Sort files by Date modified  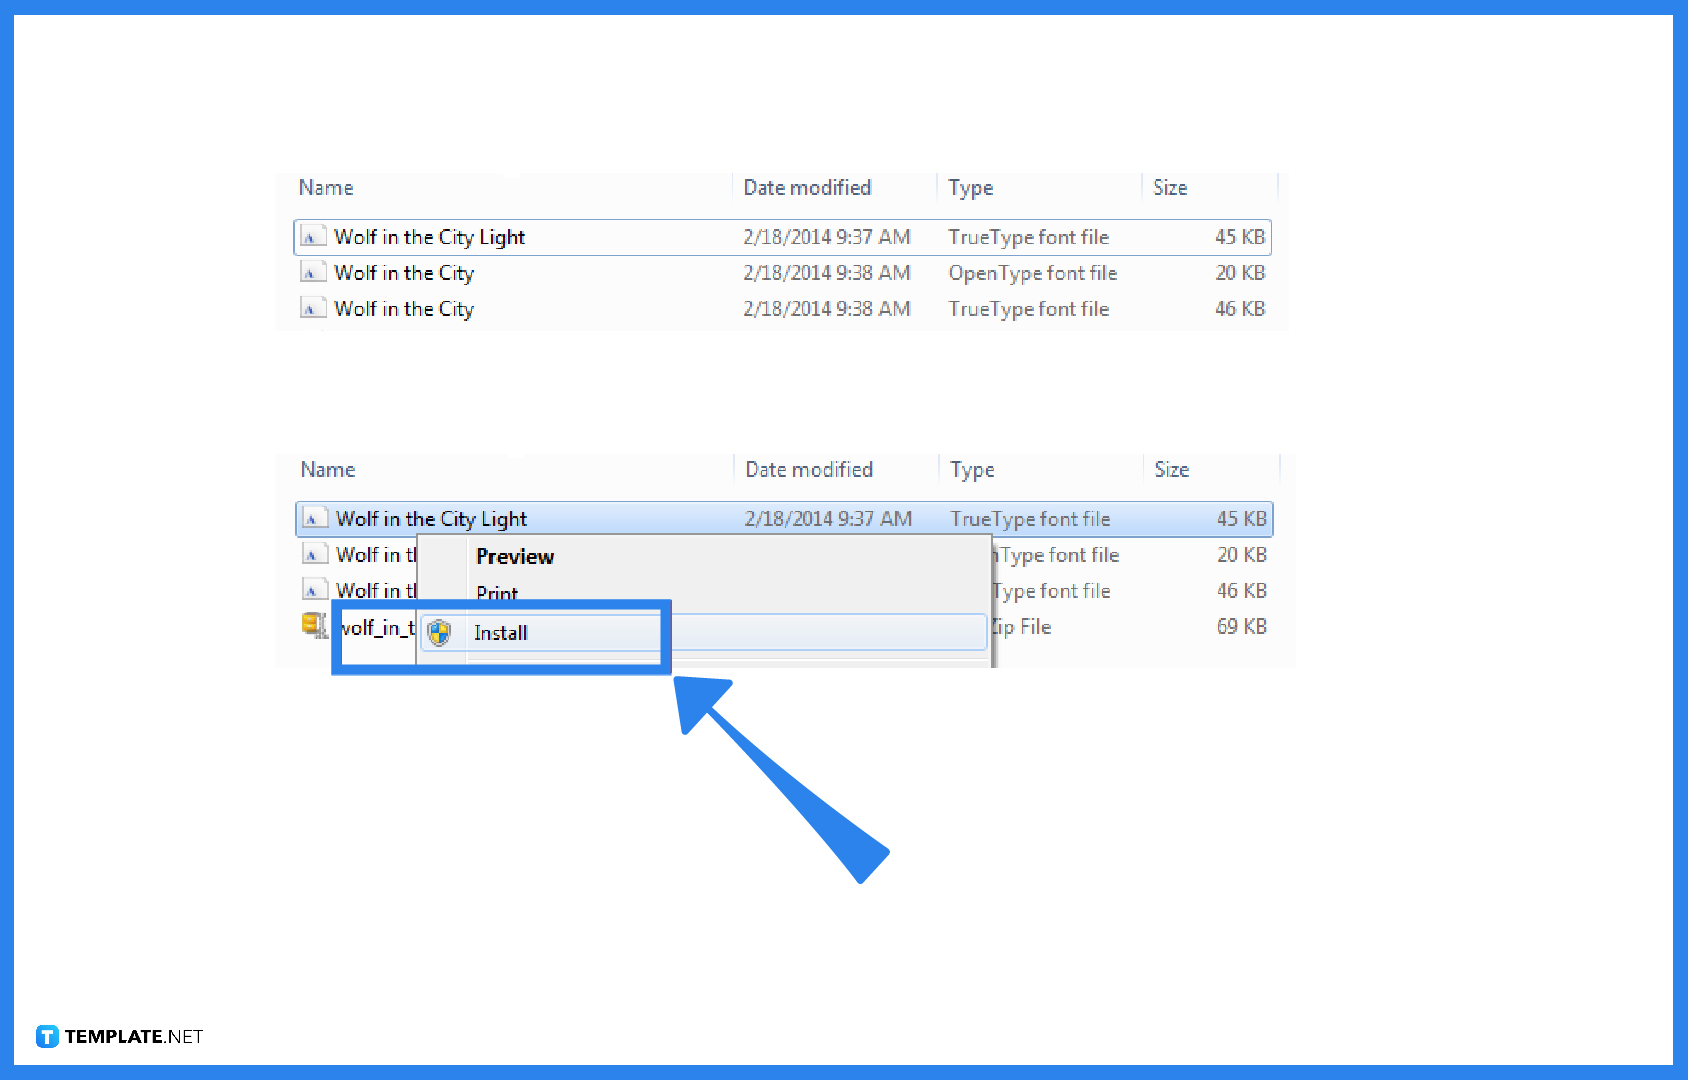point(806,187)
